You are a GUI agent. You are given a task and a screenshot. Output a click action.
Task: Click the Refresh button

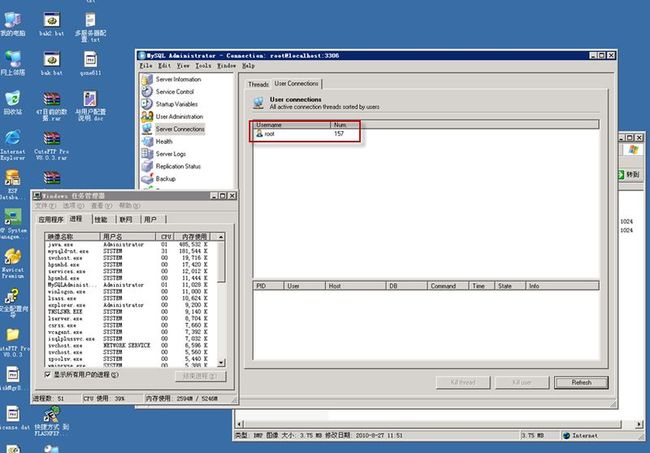click(581, 382)
